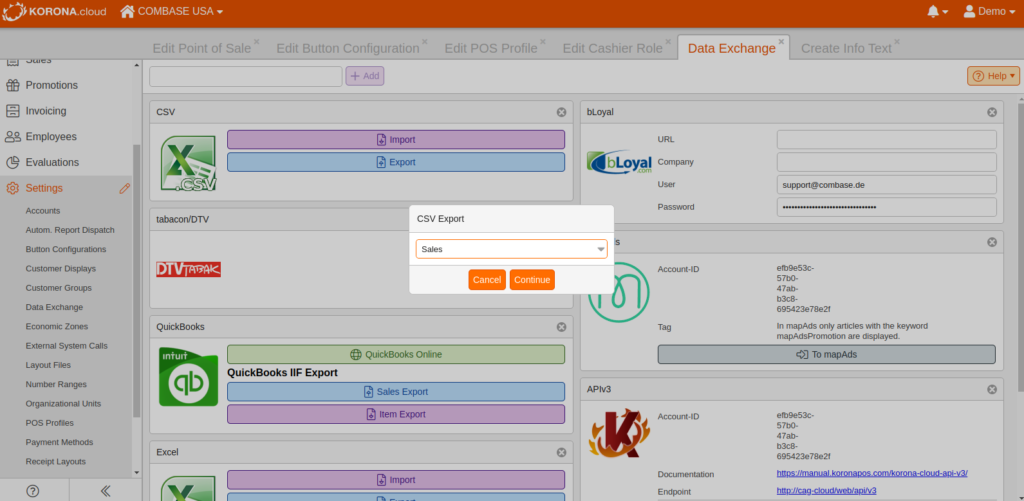Click the search field next to Add
The image size is (1024, 501).
pos(246,76)
